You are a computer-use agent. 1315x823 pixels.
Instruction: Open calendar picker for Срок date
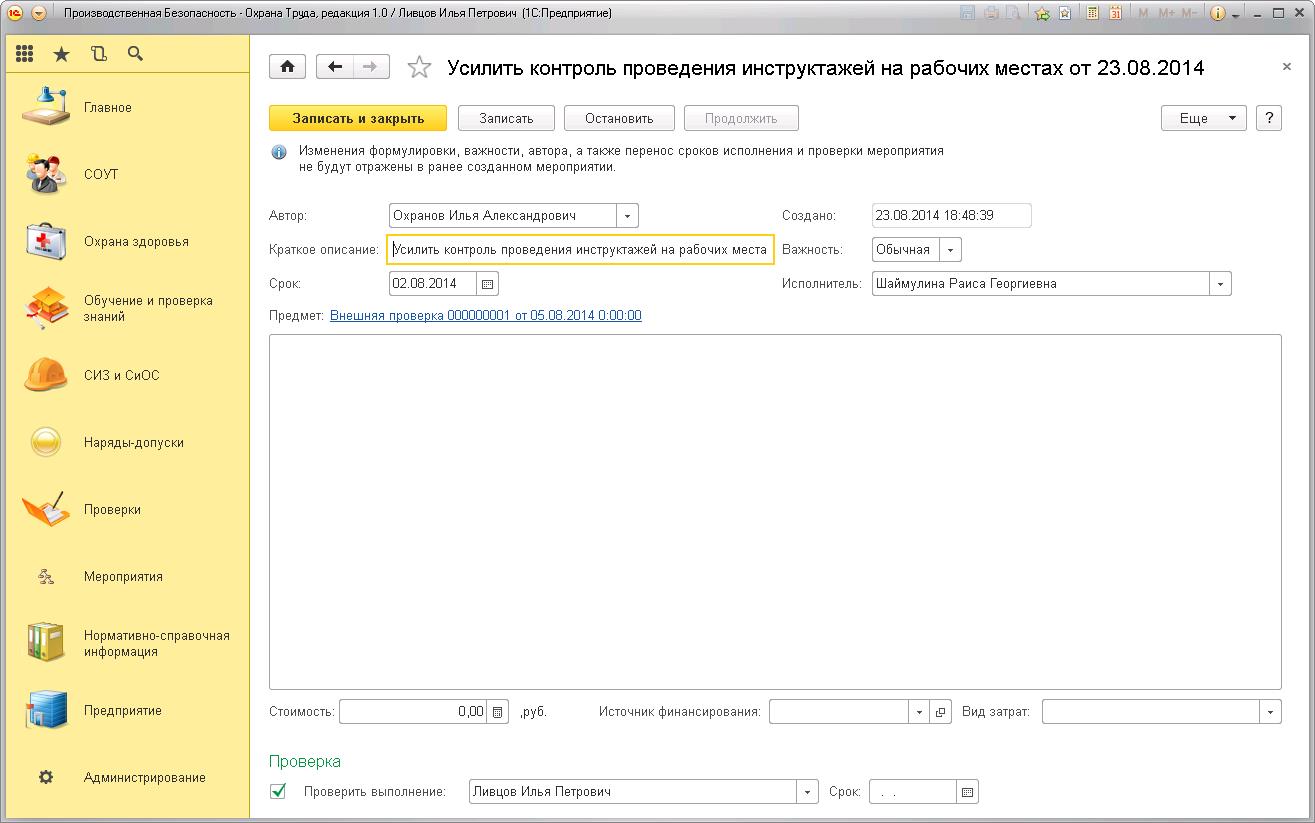[487, 284]
